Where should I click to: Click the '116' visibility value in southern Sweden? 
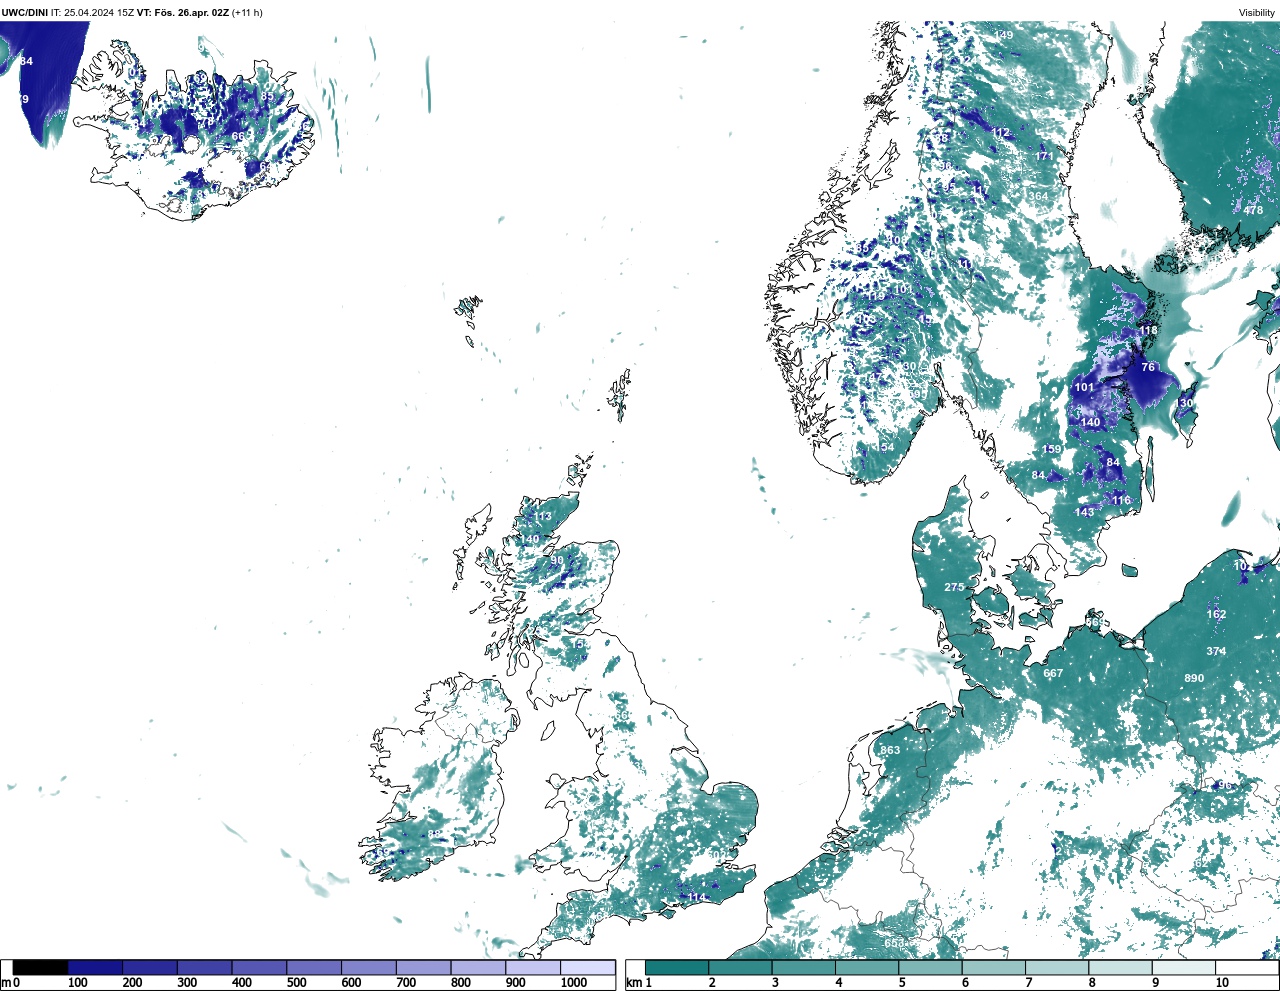click(x=1121, y=500)
